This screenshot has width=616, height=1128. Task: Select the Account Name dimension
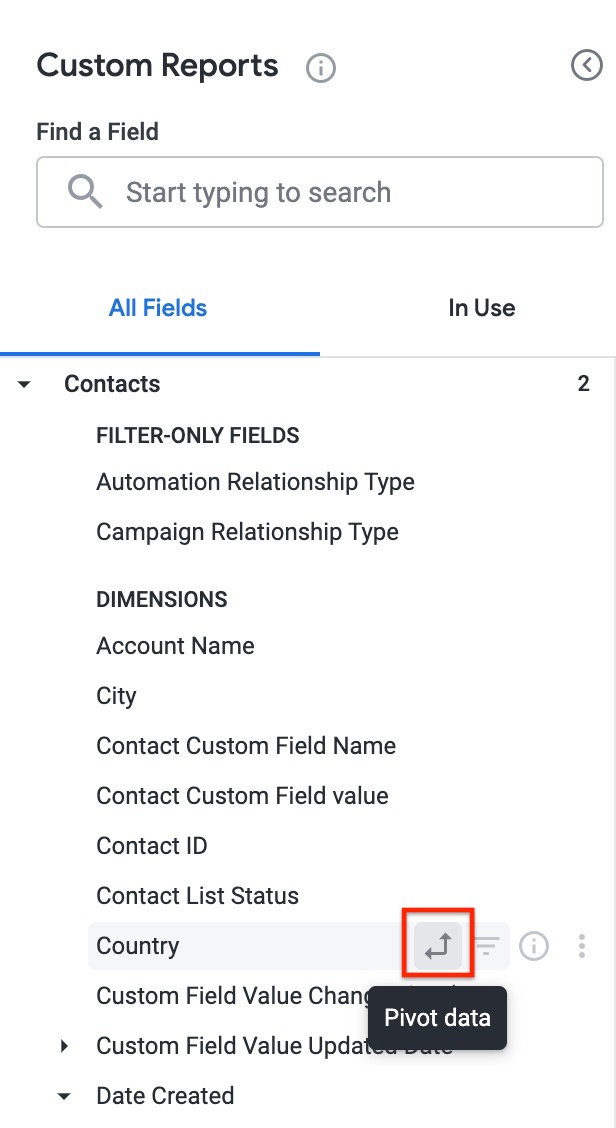[x=175, y=646]
